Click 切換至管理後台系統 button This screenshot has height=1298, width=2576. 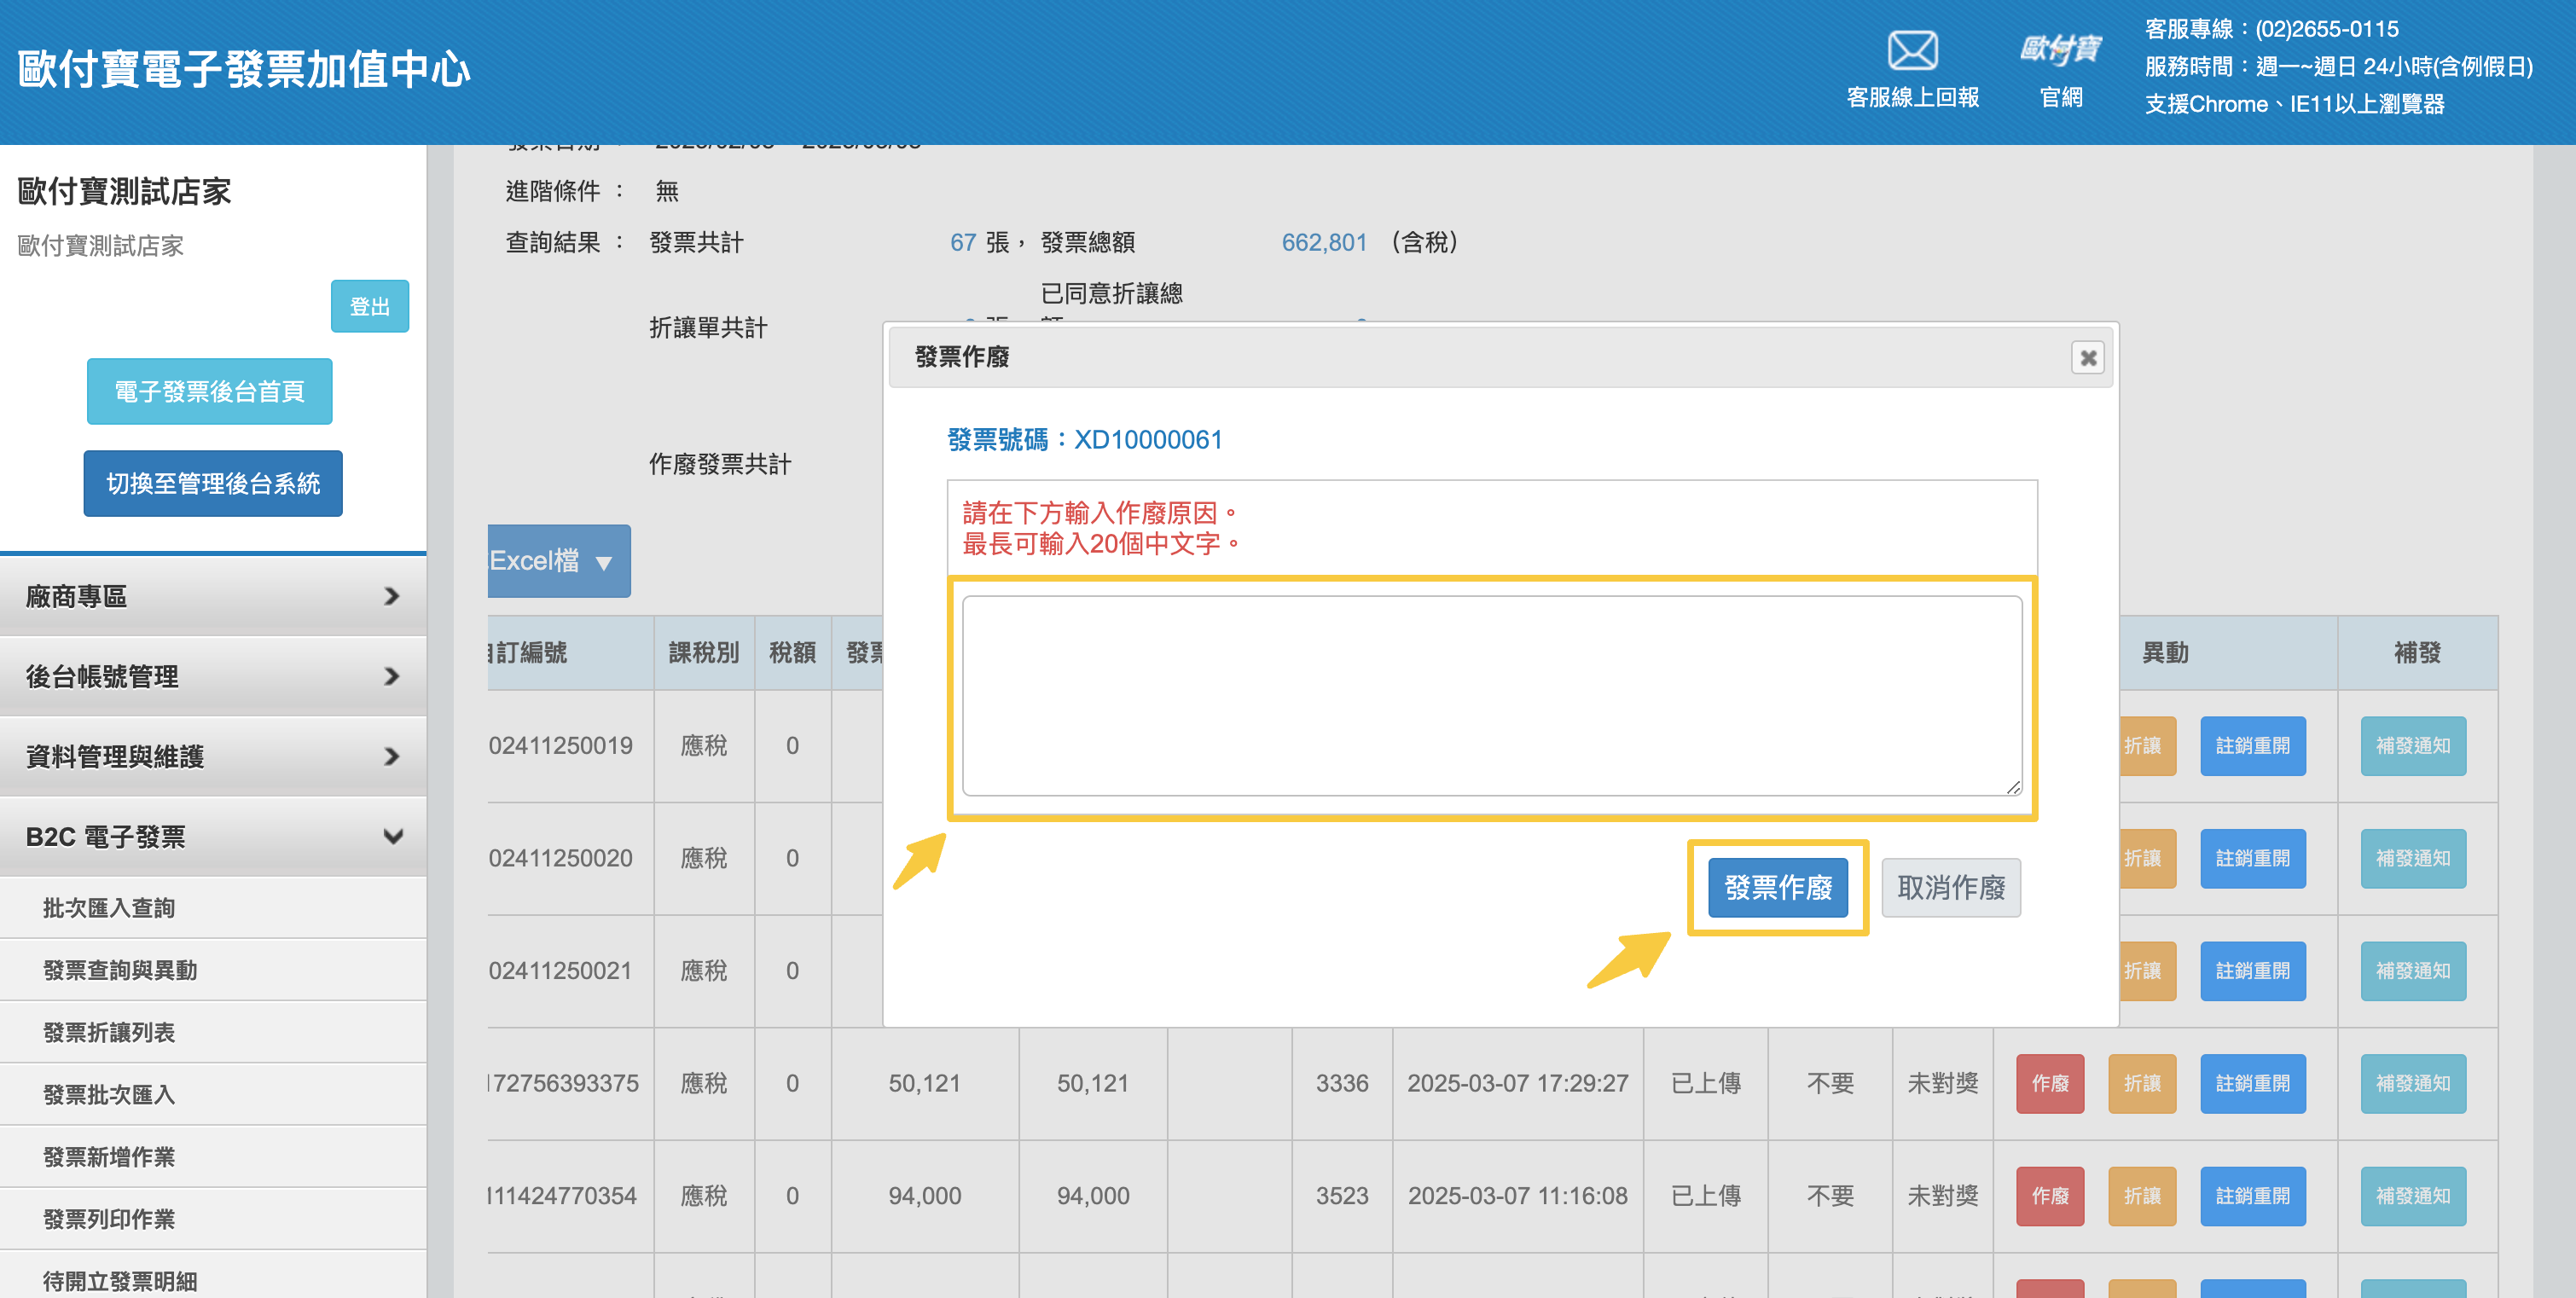(213, 483)
